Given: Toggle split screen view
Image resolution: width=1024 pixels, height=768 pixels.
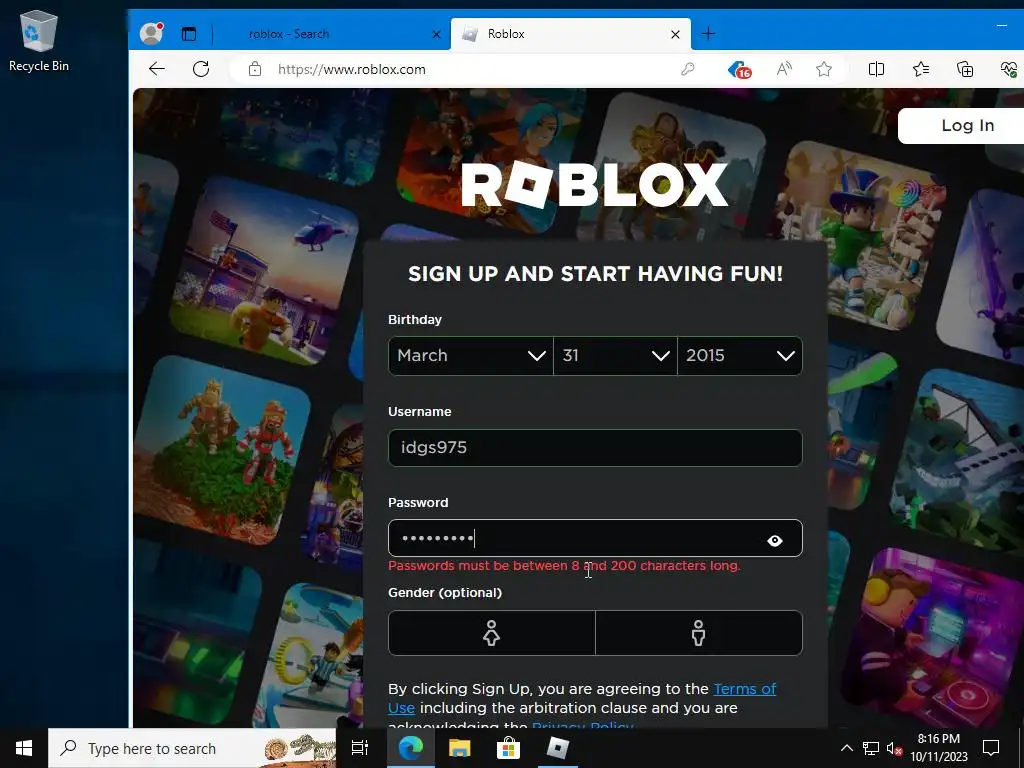Looking at the screenshot, I should point(876,69).
